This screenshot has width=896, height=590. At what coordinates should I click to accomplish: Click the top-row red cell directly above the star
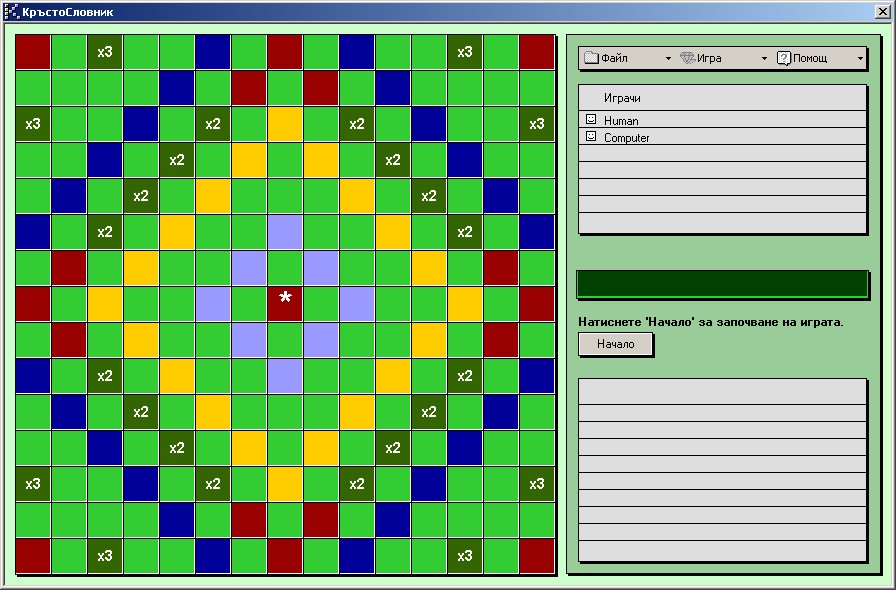[x=285, y=51]
